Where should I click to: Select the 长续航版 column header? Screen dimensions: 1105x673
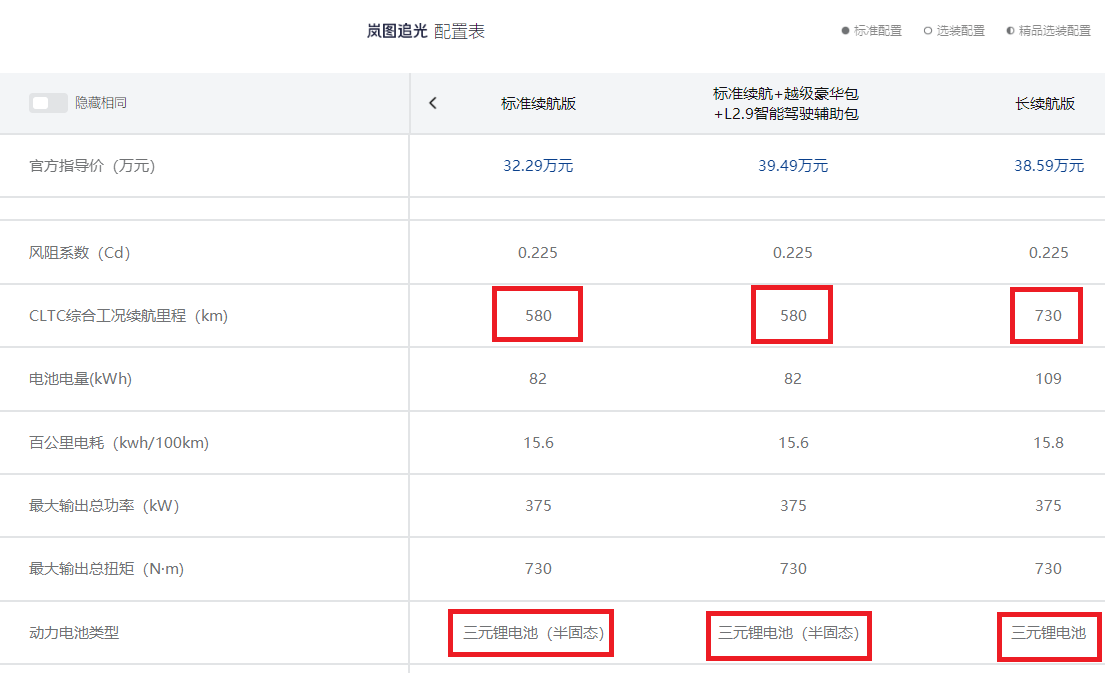coord(1045,103)
